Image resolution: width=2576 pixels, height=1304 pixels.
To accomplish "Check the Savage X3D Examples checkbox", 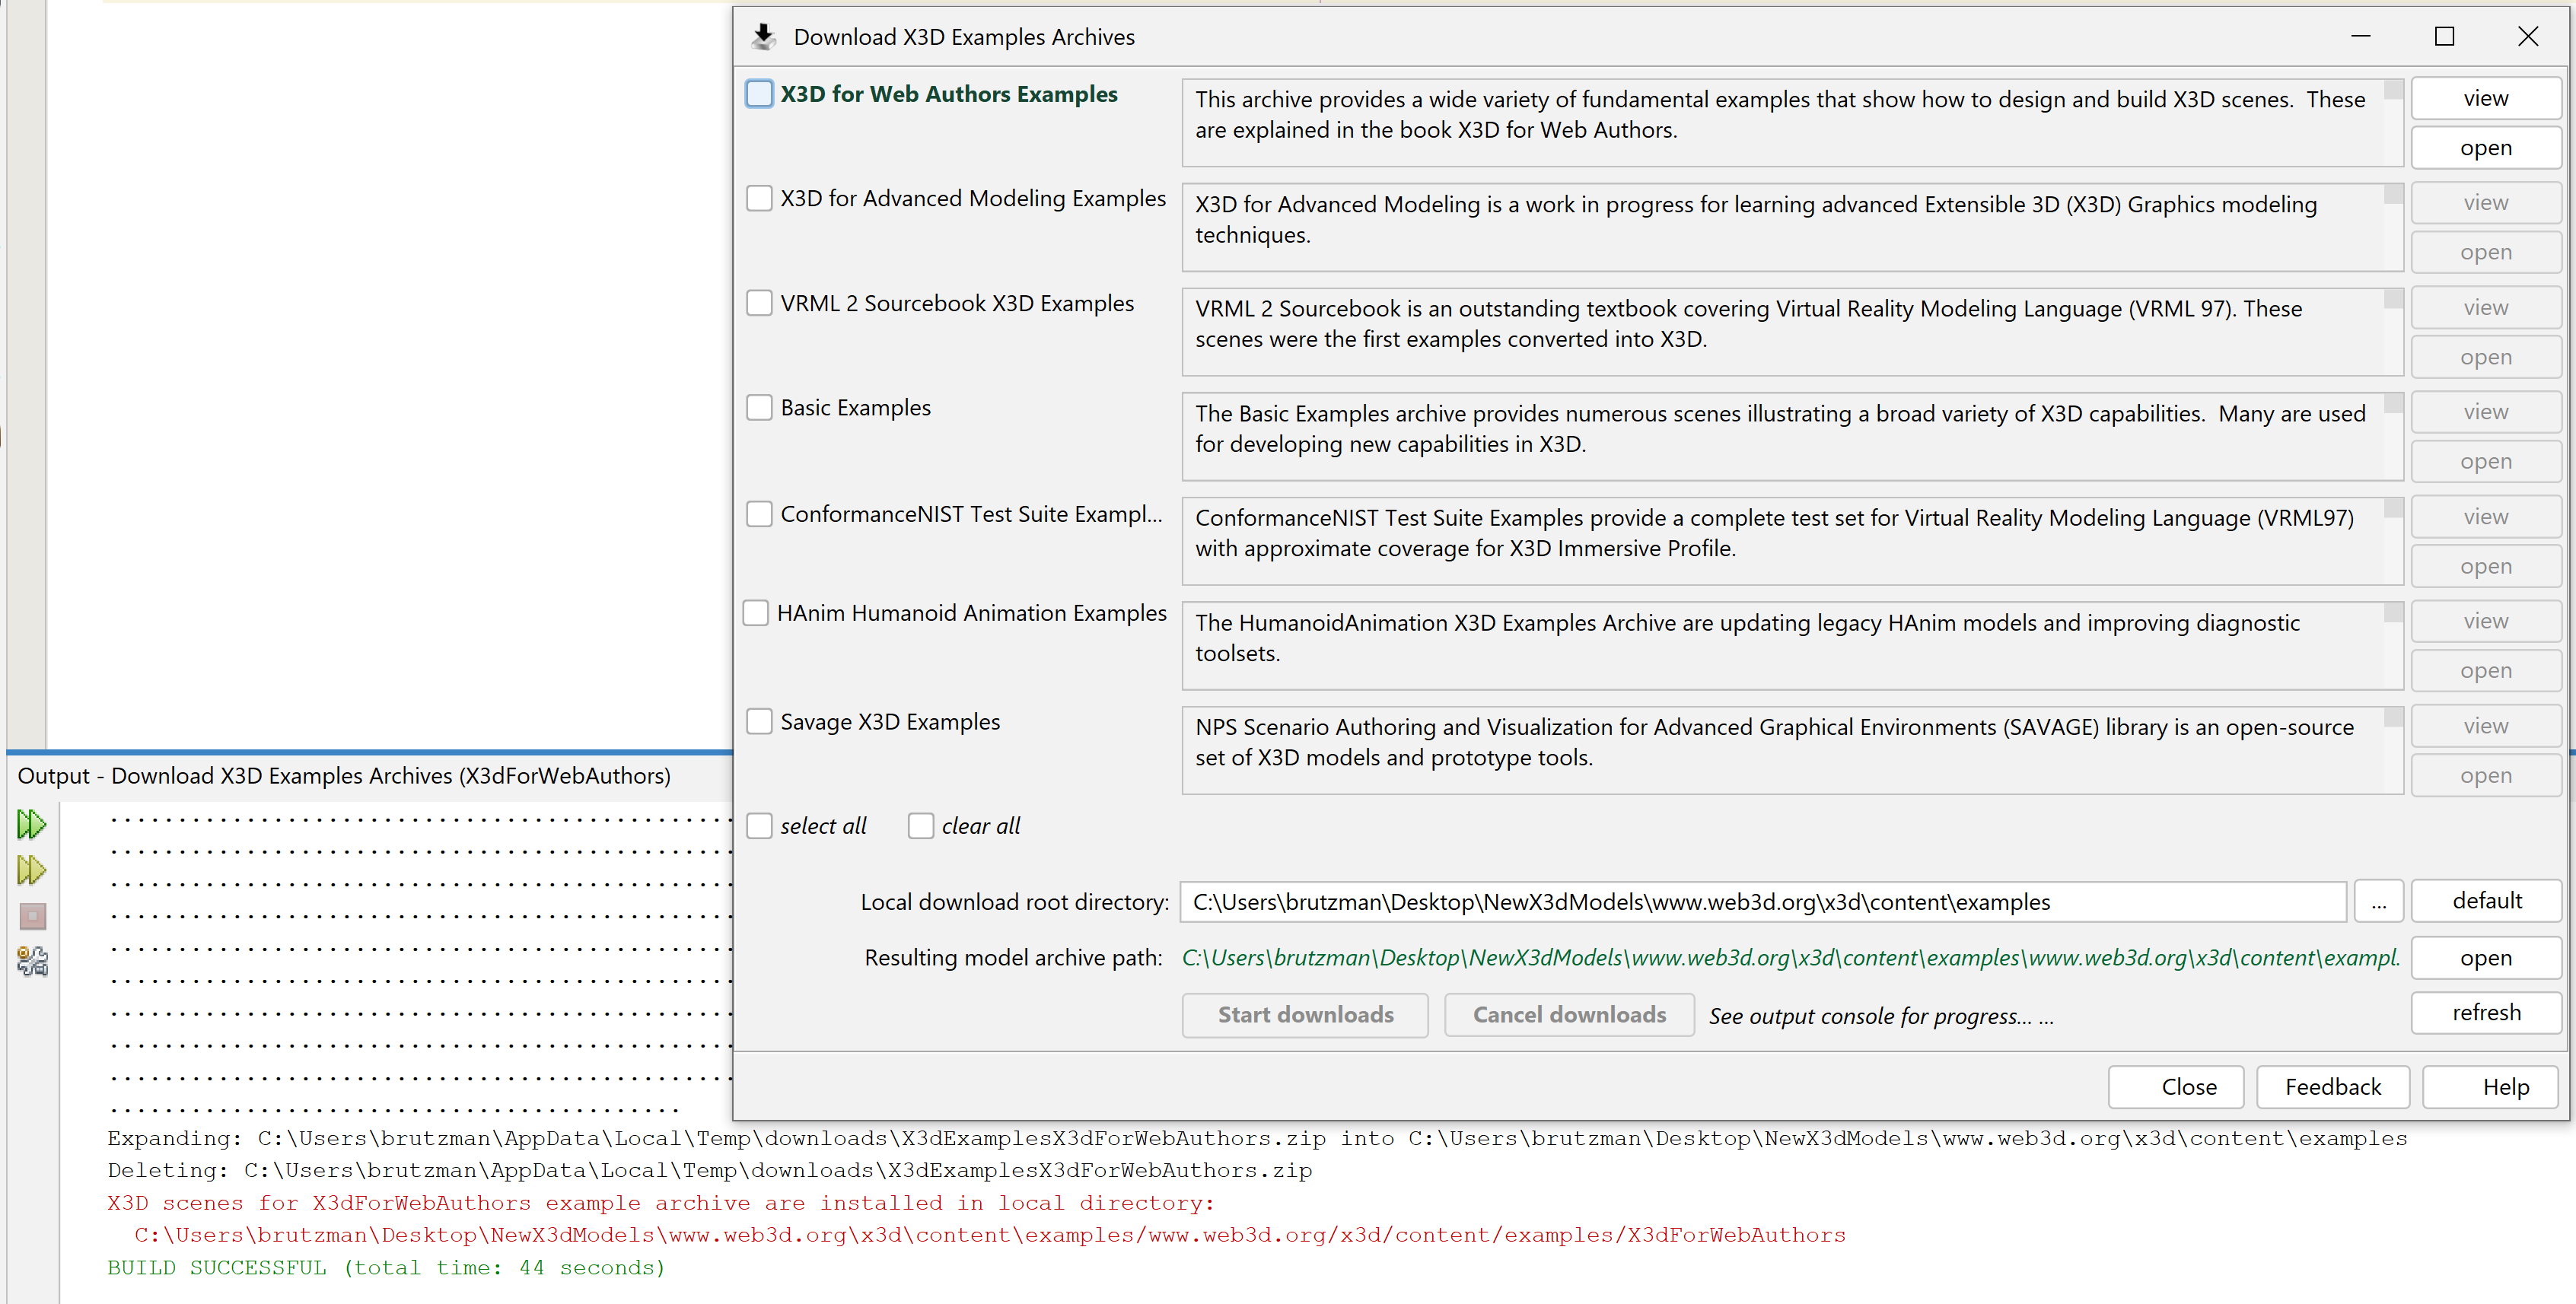I will [759, 722].
